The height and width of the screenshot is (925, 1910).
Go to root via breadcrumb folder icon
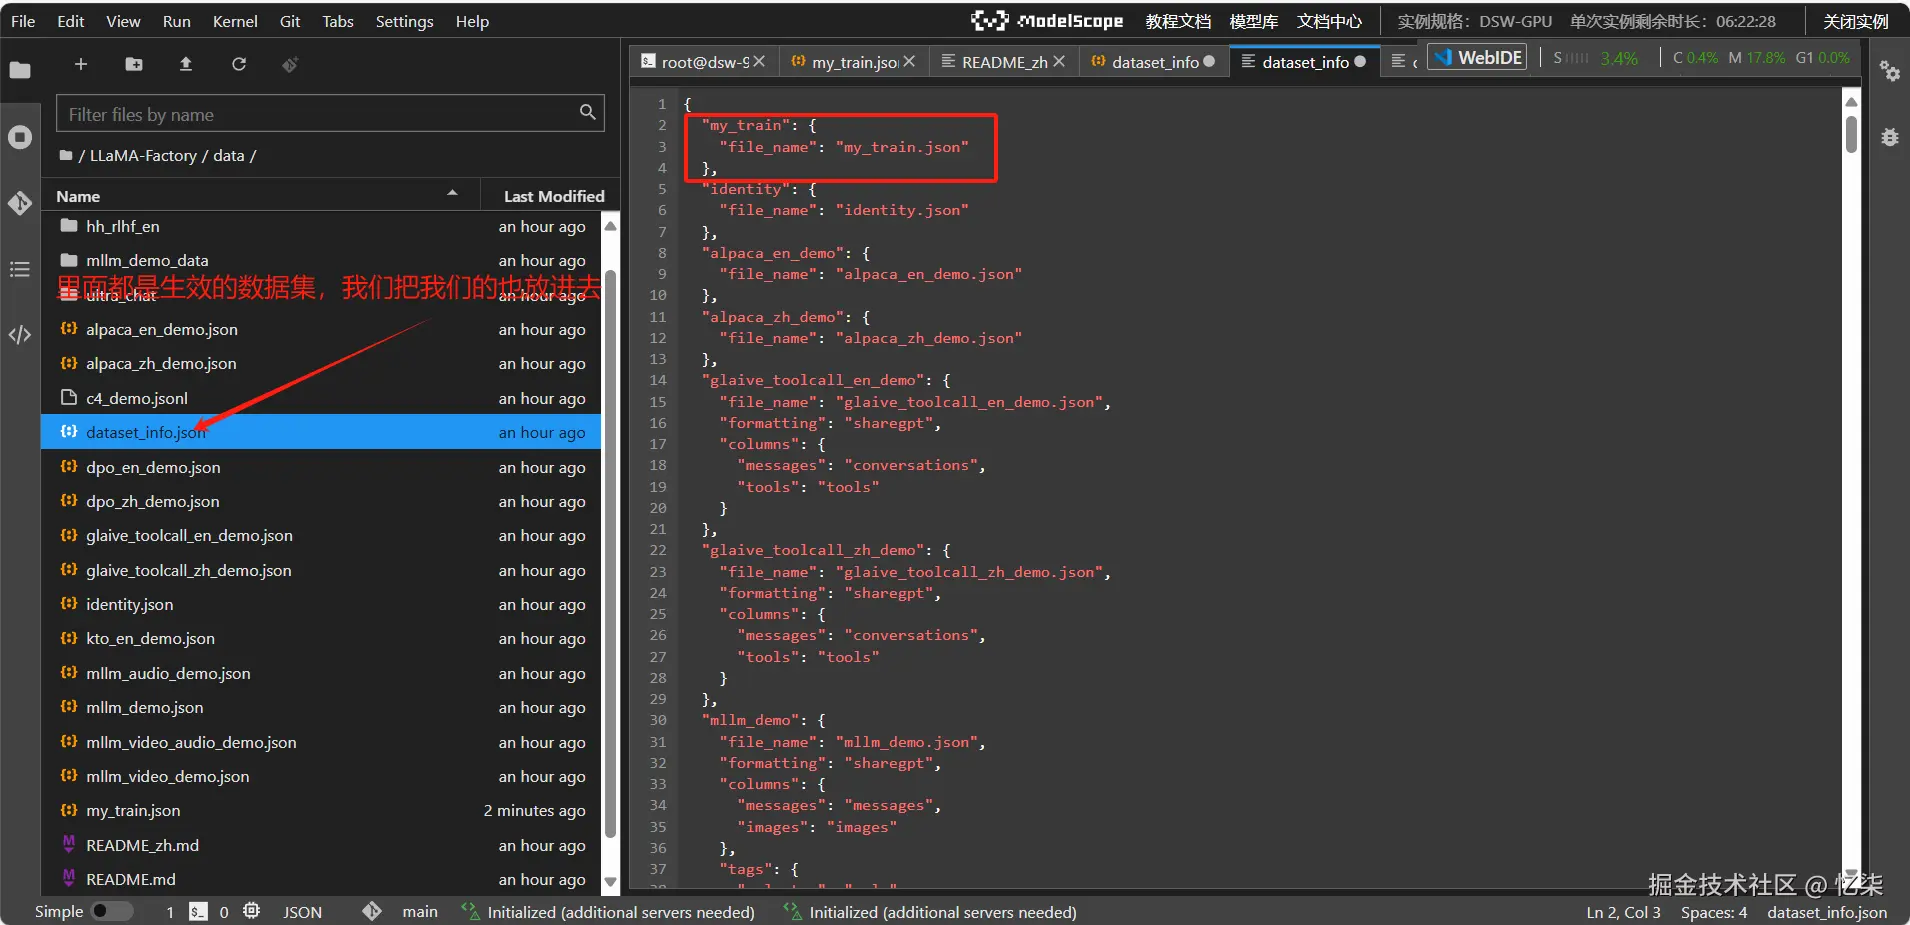66,155
